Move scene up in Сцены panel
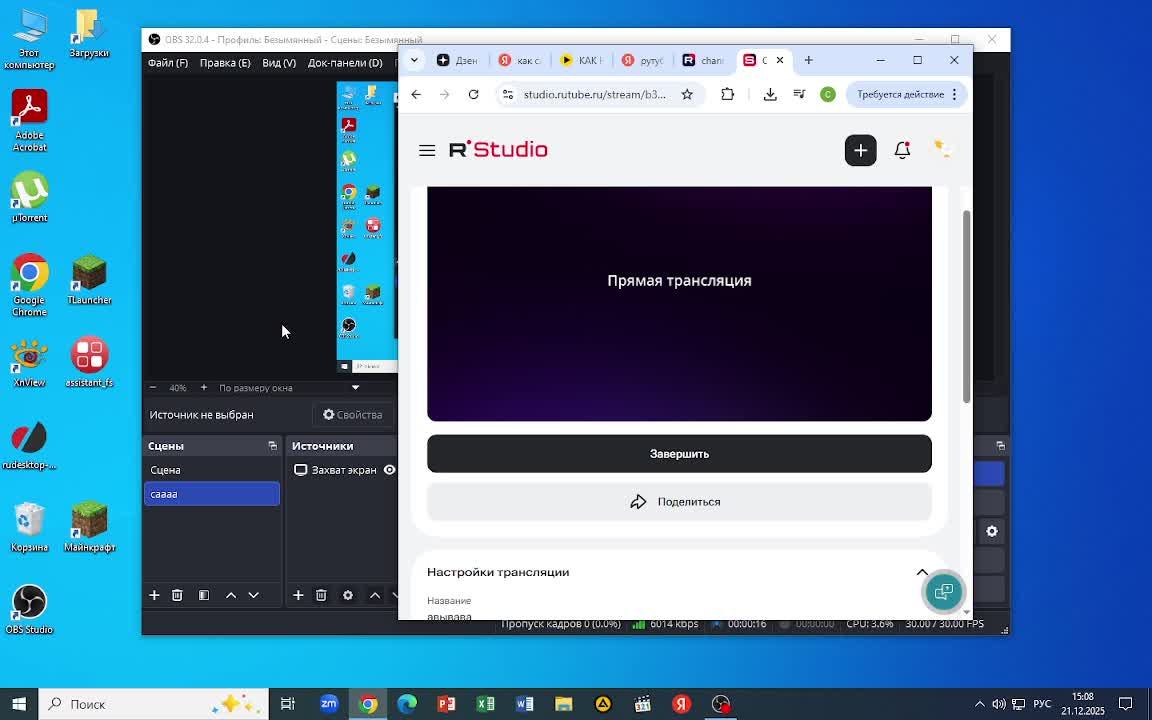Screen dimensions: 1152x720 231,595
